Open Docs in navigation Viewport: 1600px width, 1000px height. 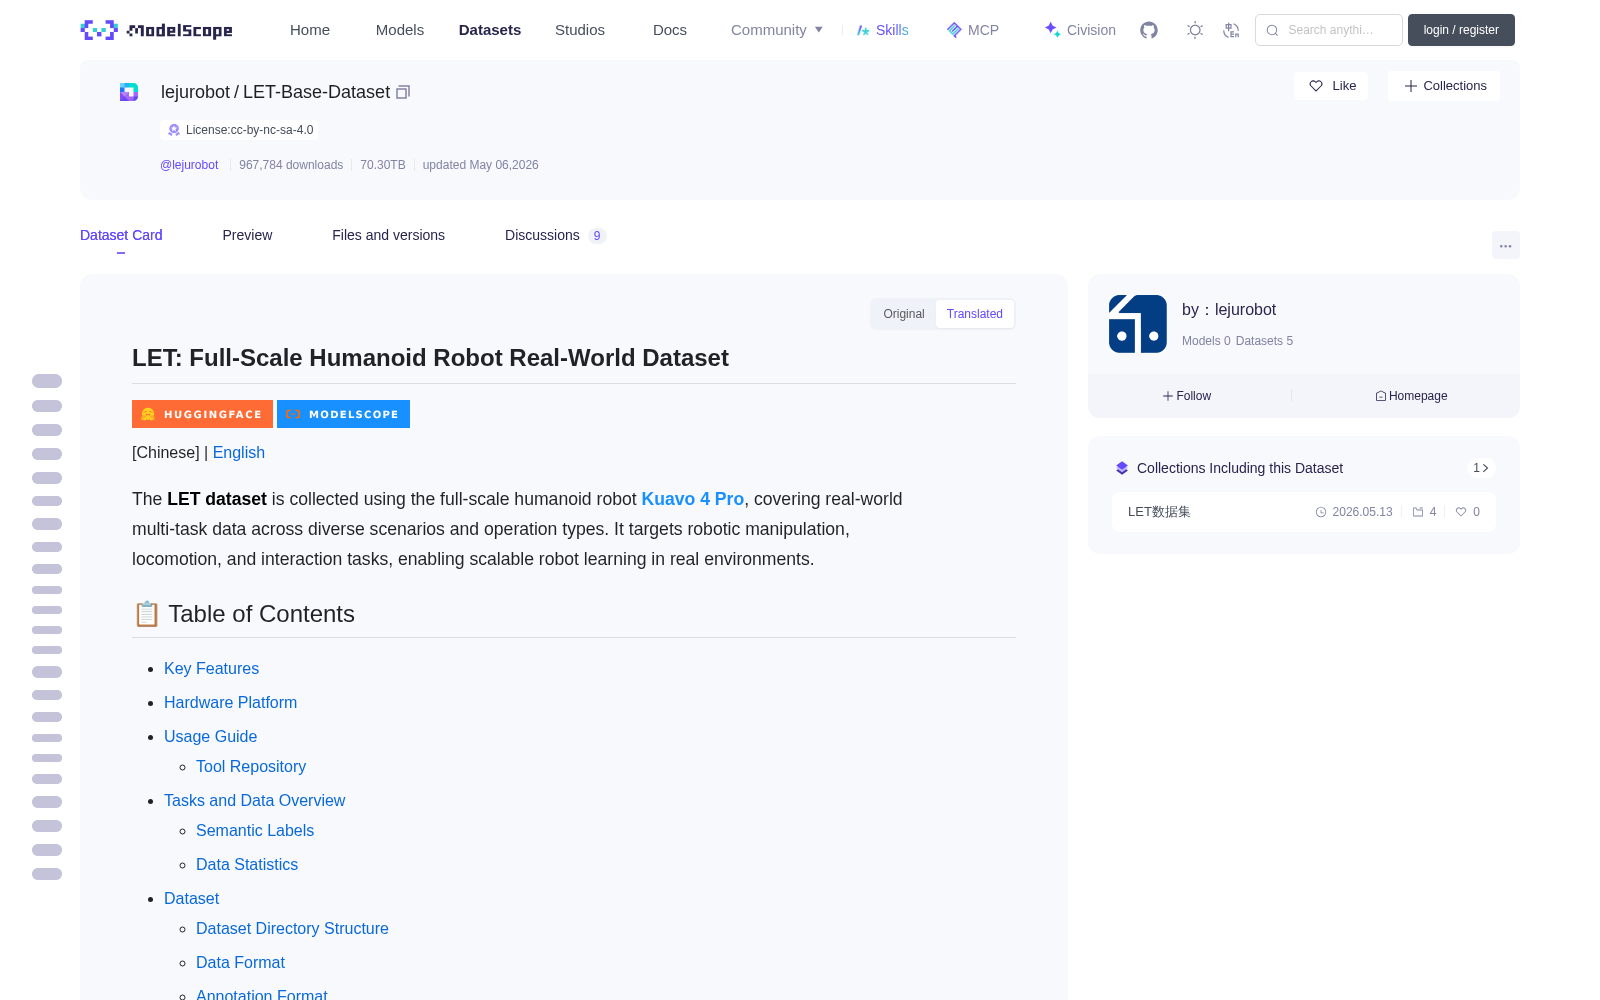[670, 30]
